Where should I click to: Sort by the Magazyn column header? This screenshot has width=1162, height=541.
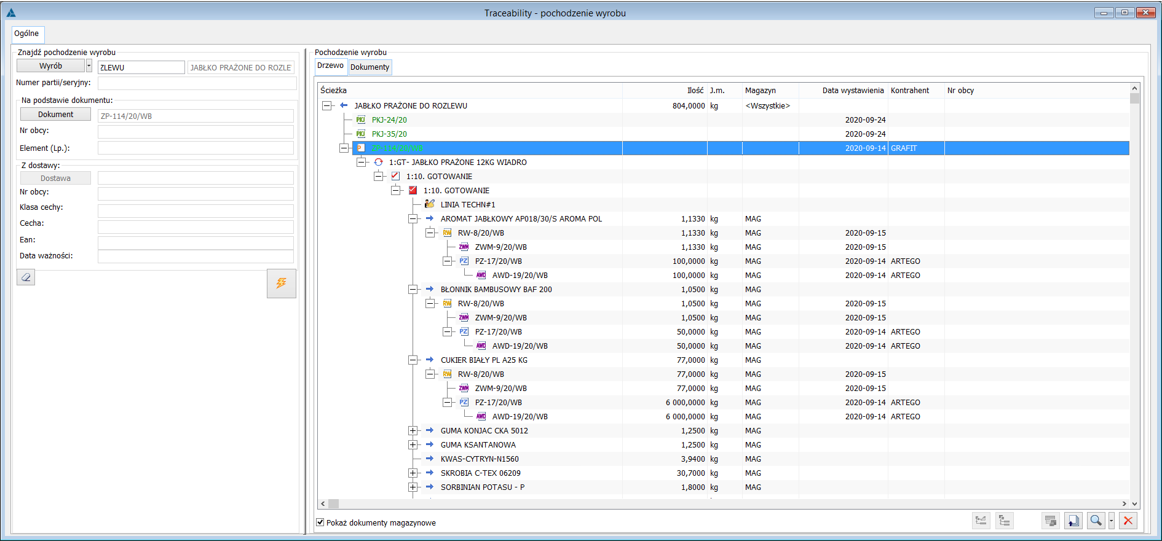[x=771, y=90]
